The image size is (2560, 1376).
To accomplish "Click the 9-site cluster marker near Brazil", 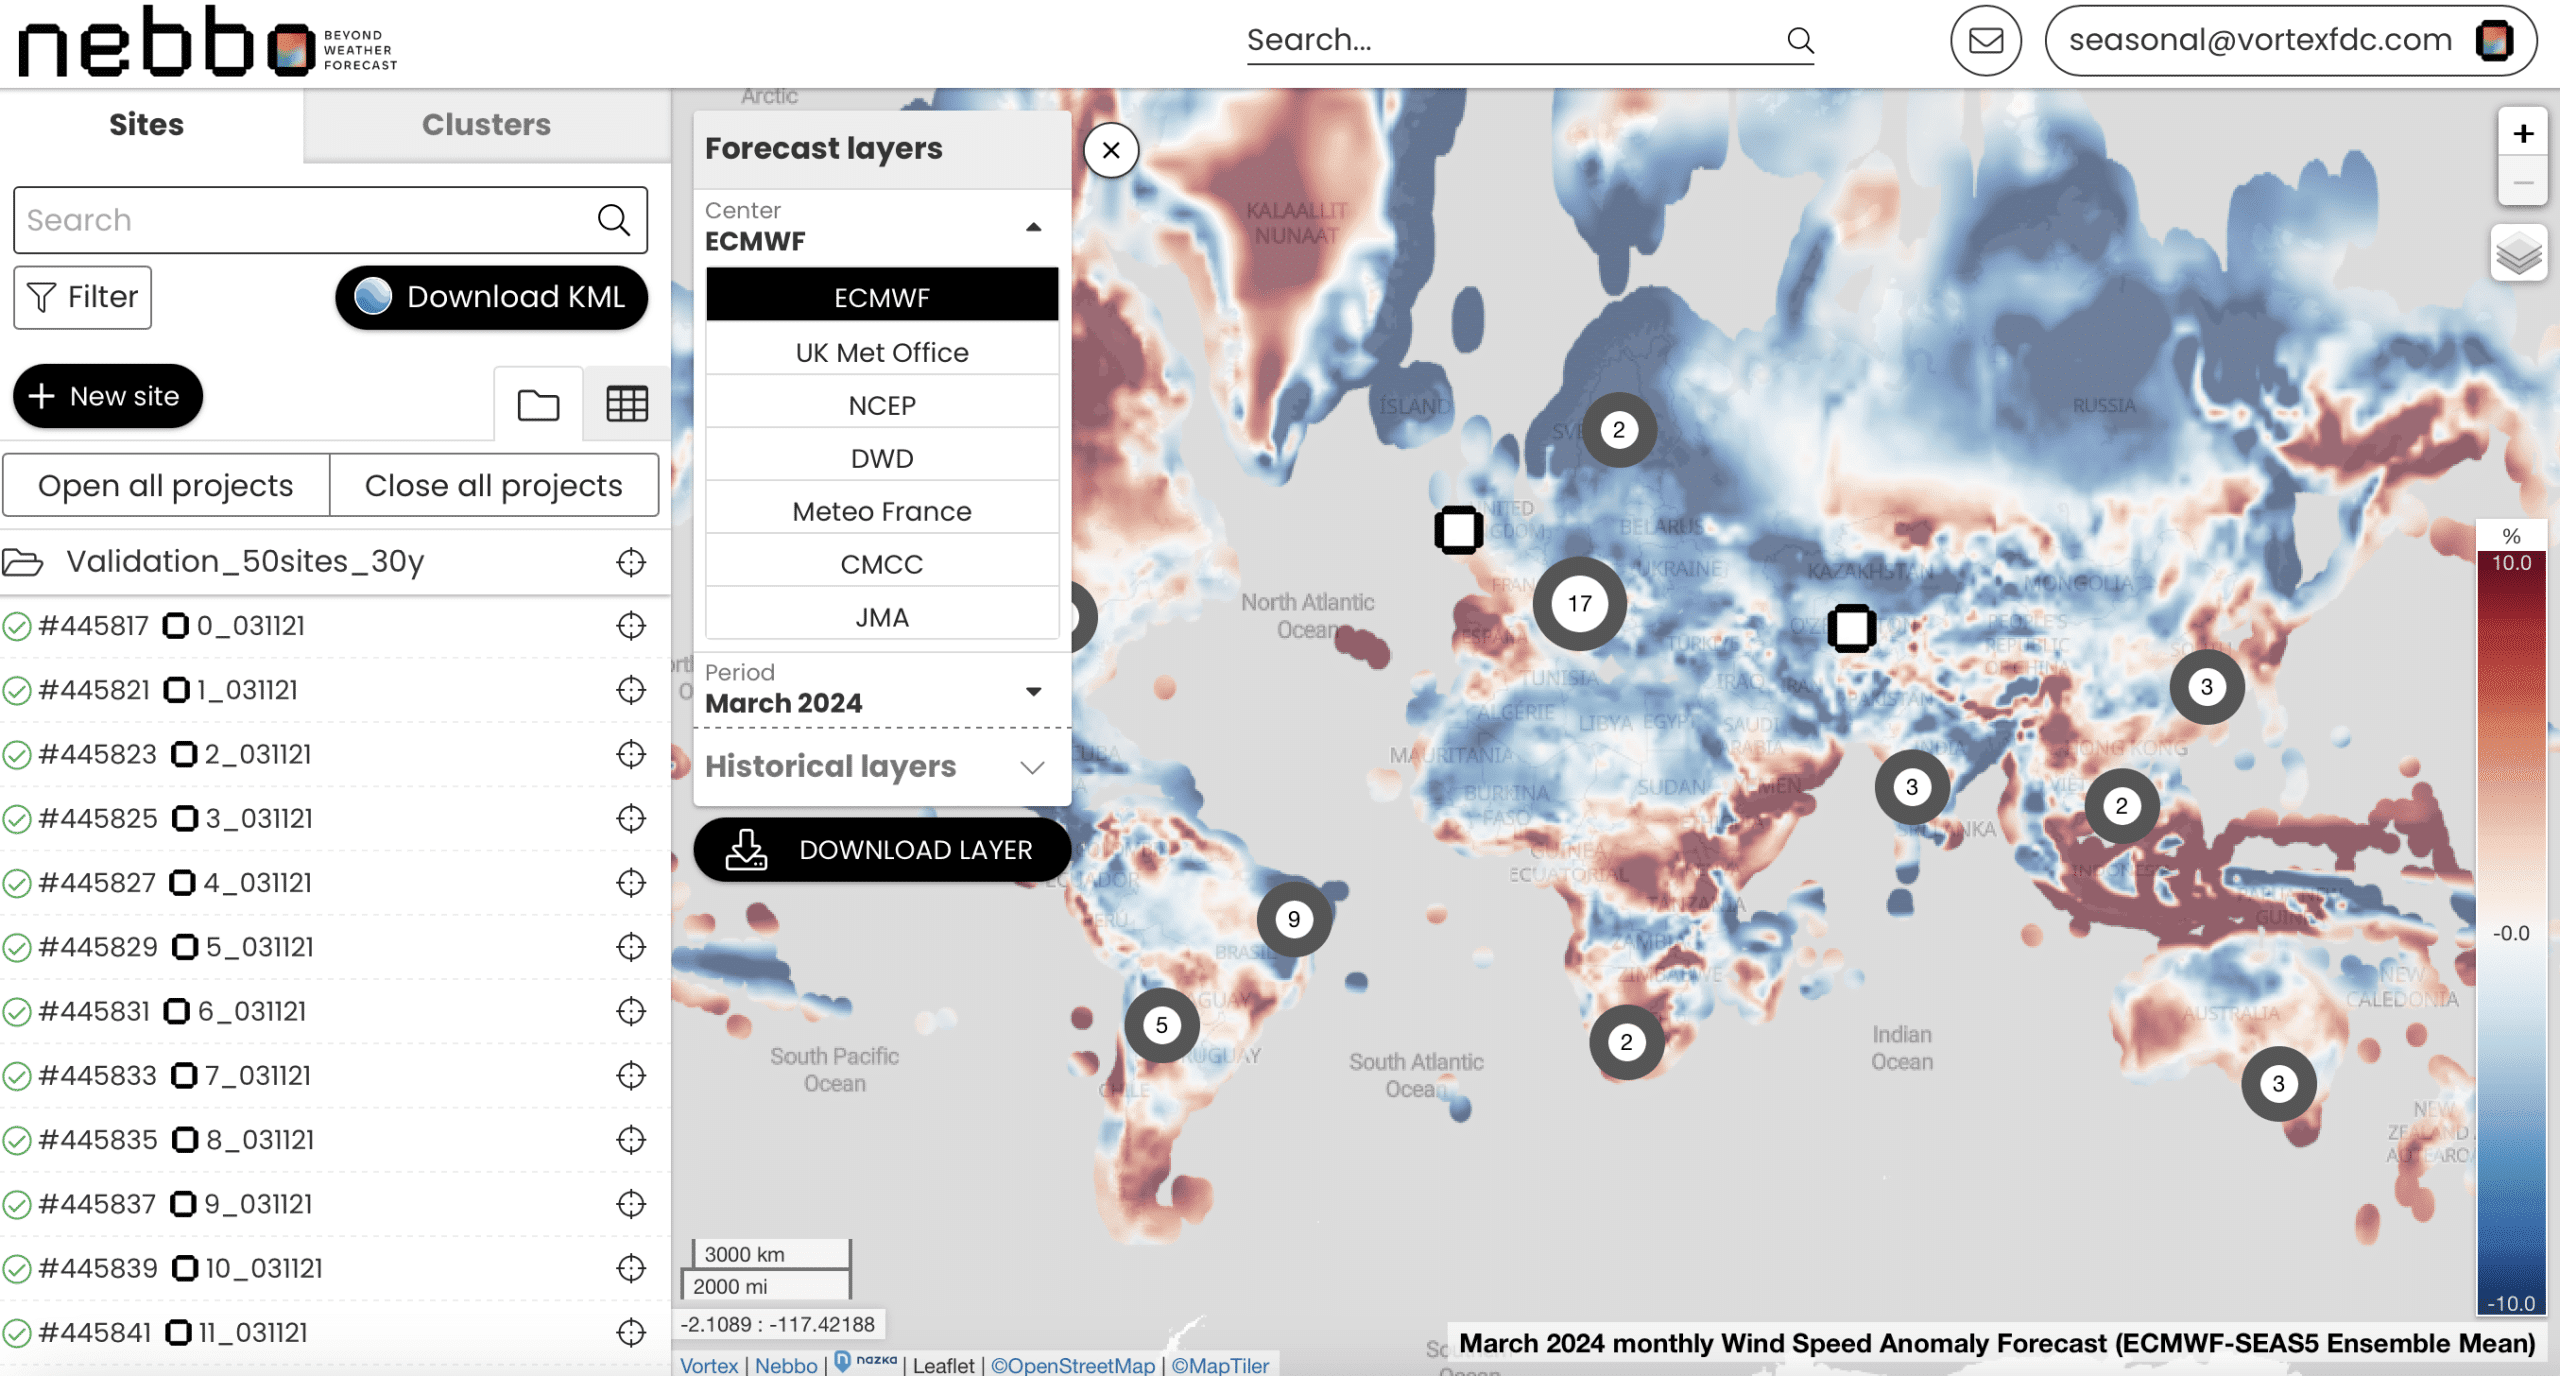I will [x=1294, y=919].
